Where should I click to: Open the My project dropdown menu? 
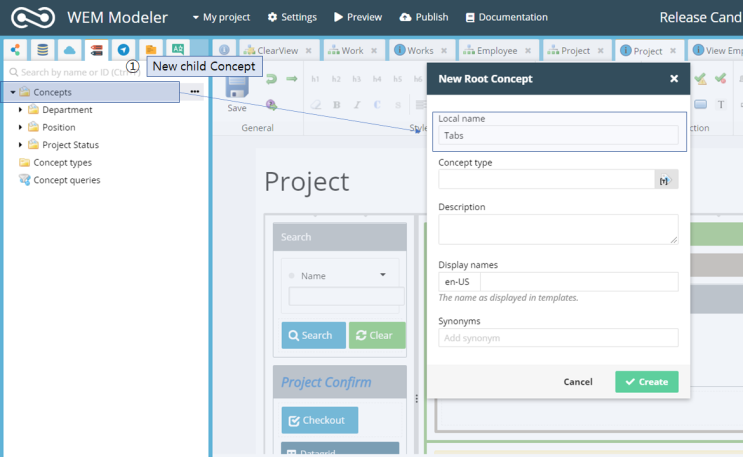[221, 17]
